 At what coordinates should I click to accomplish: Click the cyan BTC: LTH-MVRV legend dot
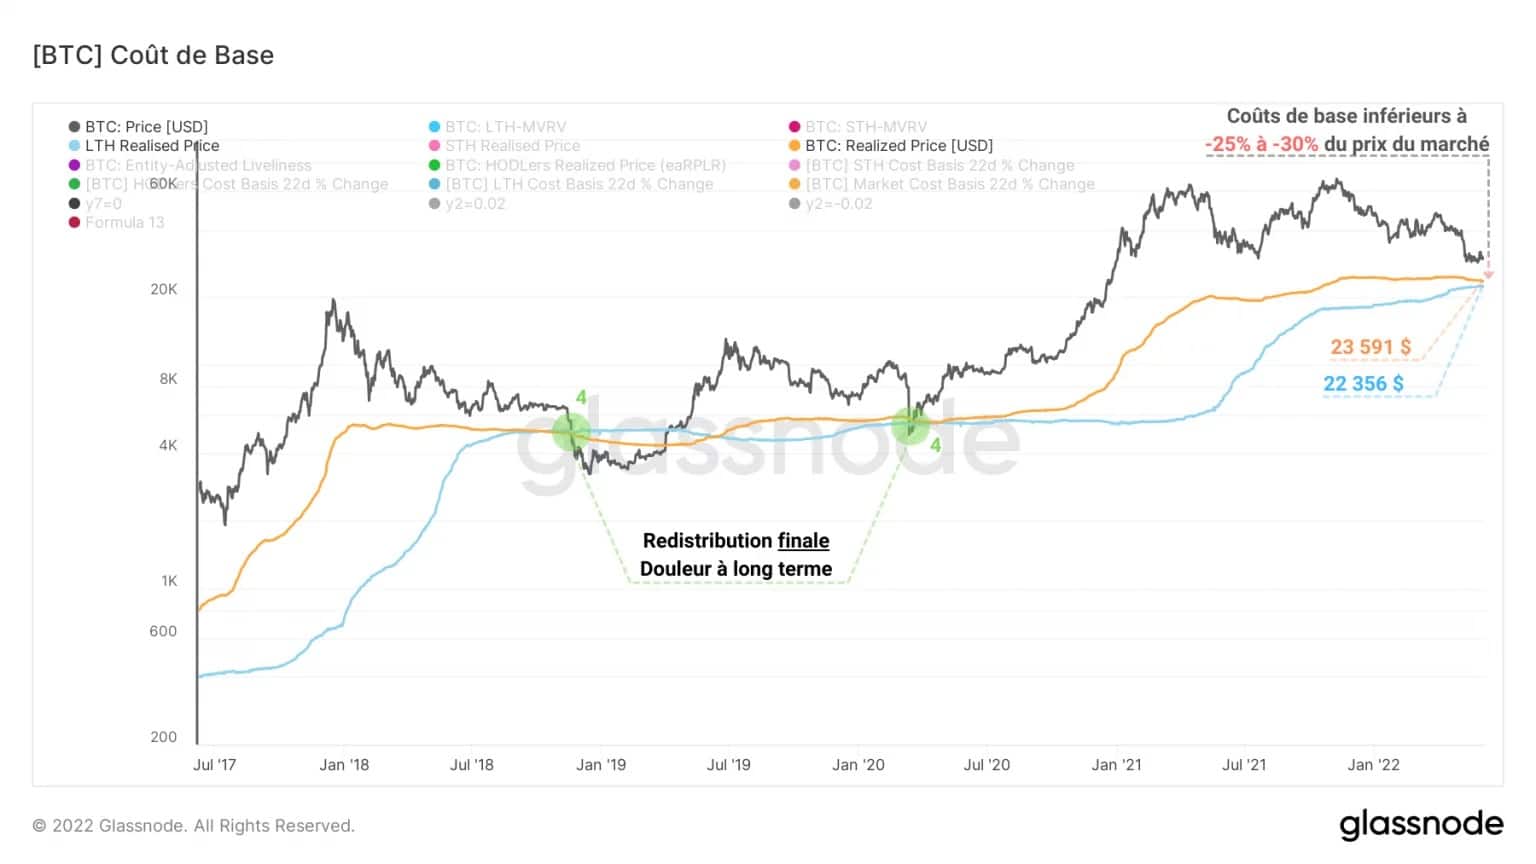pyautogui.click(x=434, y=127)
